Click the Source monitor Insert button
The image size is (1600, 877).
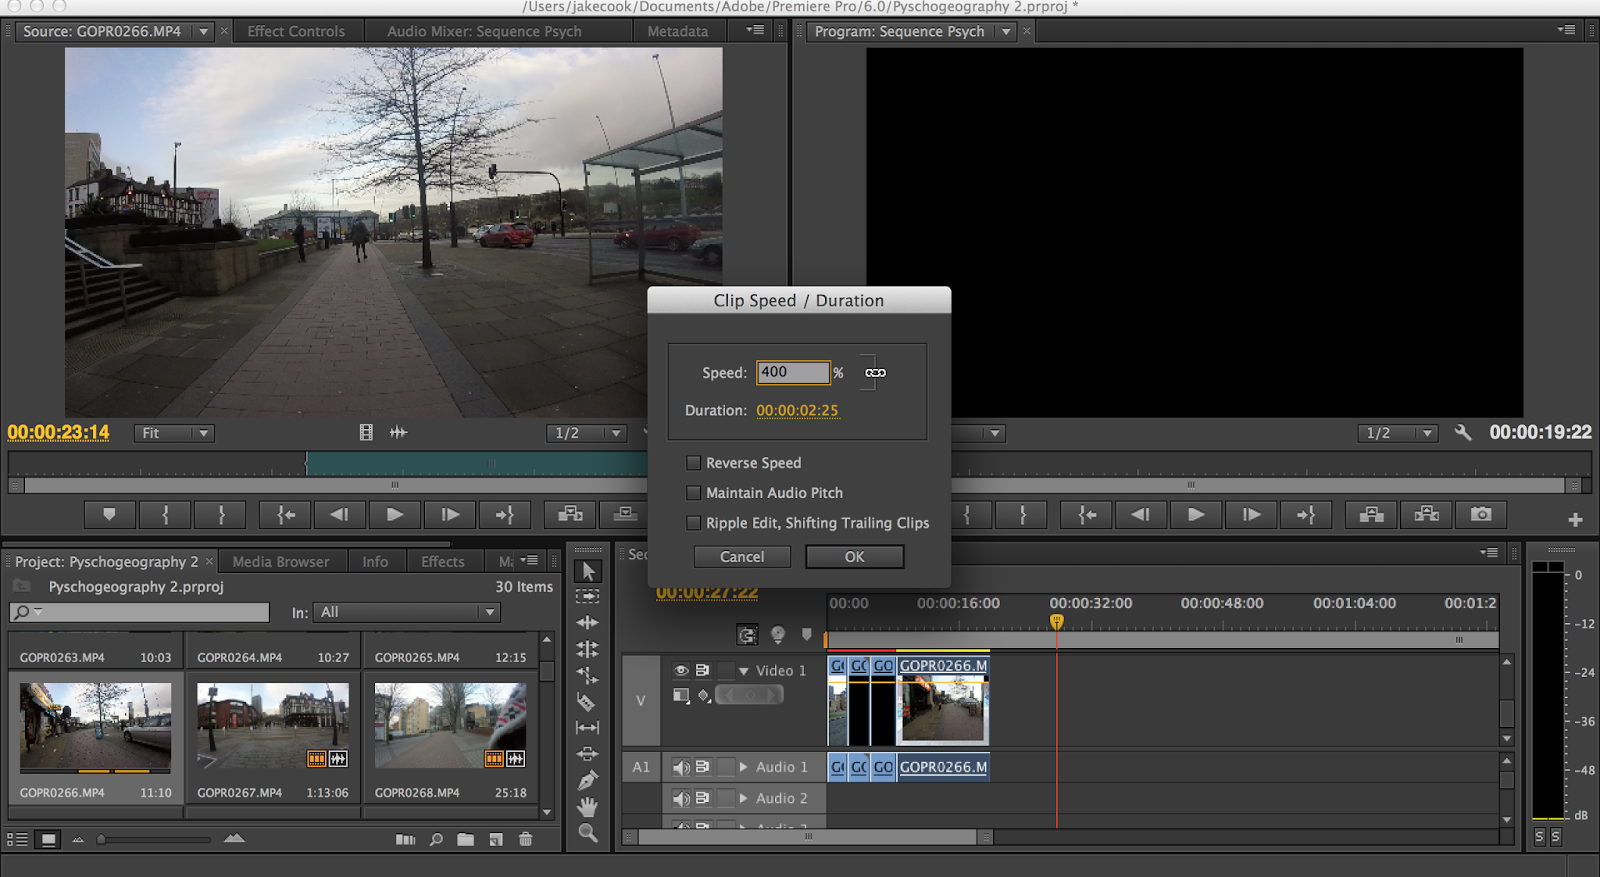tap(570, 514)
